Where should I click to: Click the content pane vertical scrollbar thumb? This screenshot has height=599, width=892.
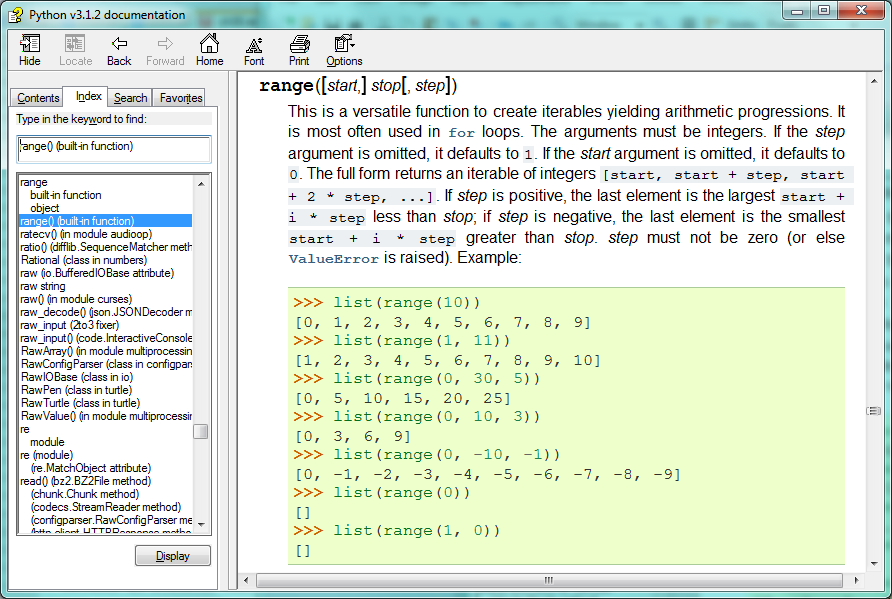tap(873, 411)
